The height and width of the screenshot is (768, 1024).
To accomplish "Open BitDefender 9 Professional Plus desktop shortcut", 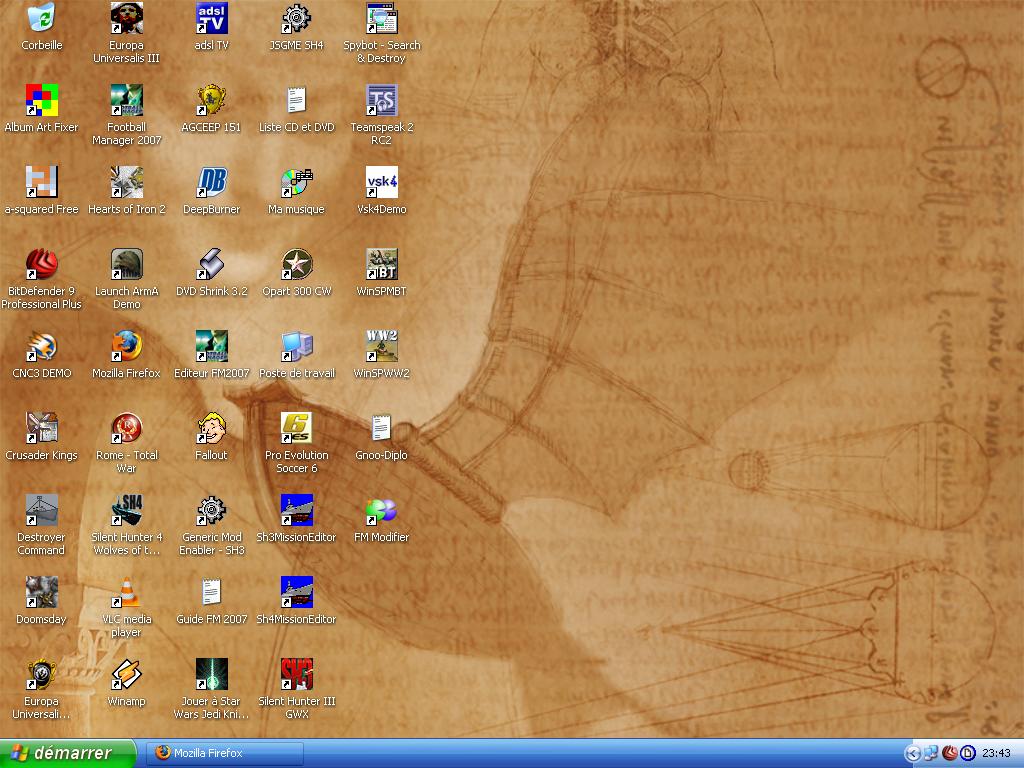I will point(42,264).
